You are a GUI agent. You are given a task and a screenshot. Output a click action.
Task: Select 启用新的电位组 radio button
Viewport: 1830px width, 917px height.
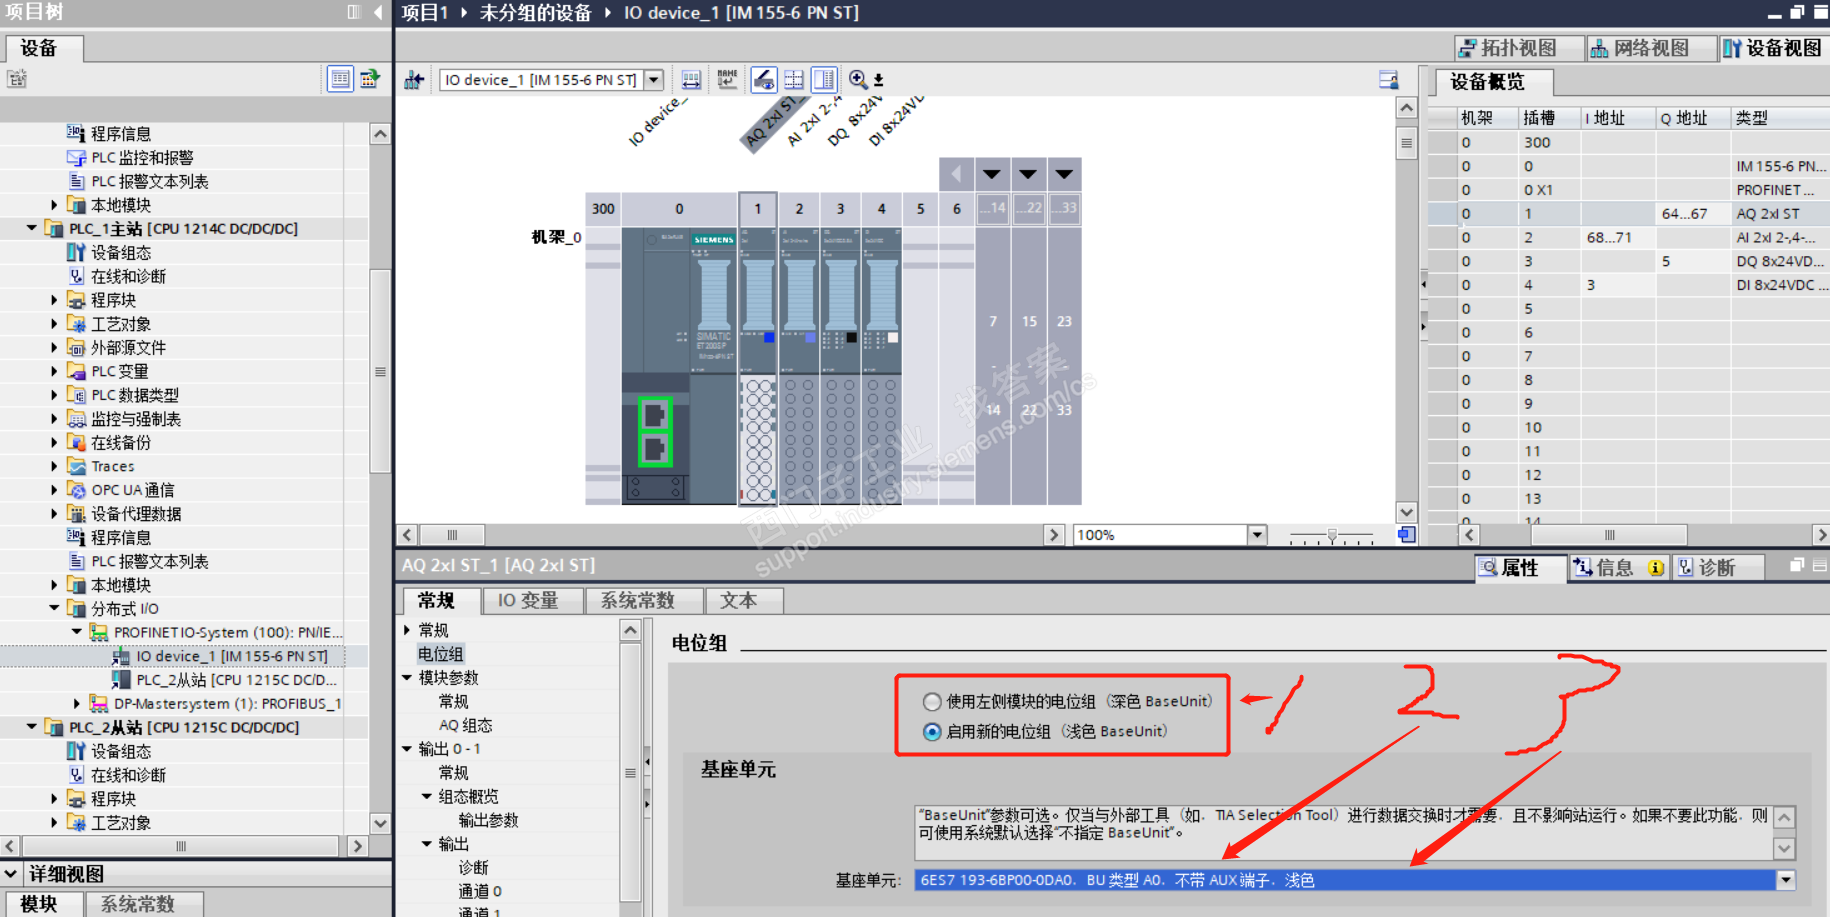[932, 732]
